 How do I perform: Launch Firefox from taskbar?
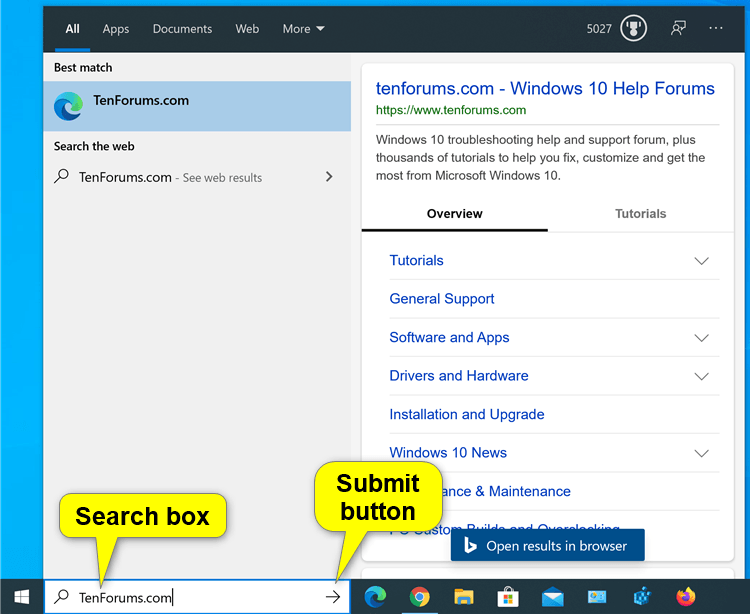tap(685, 596)
